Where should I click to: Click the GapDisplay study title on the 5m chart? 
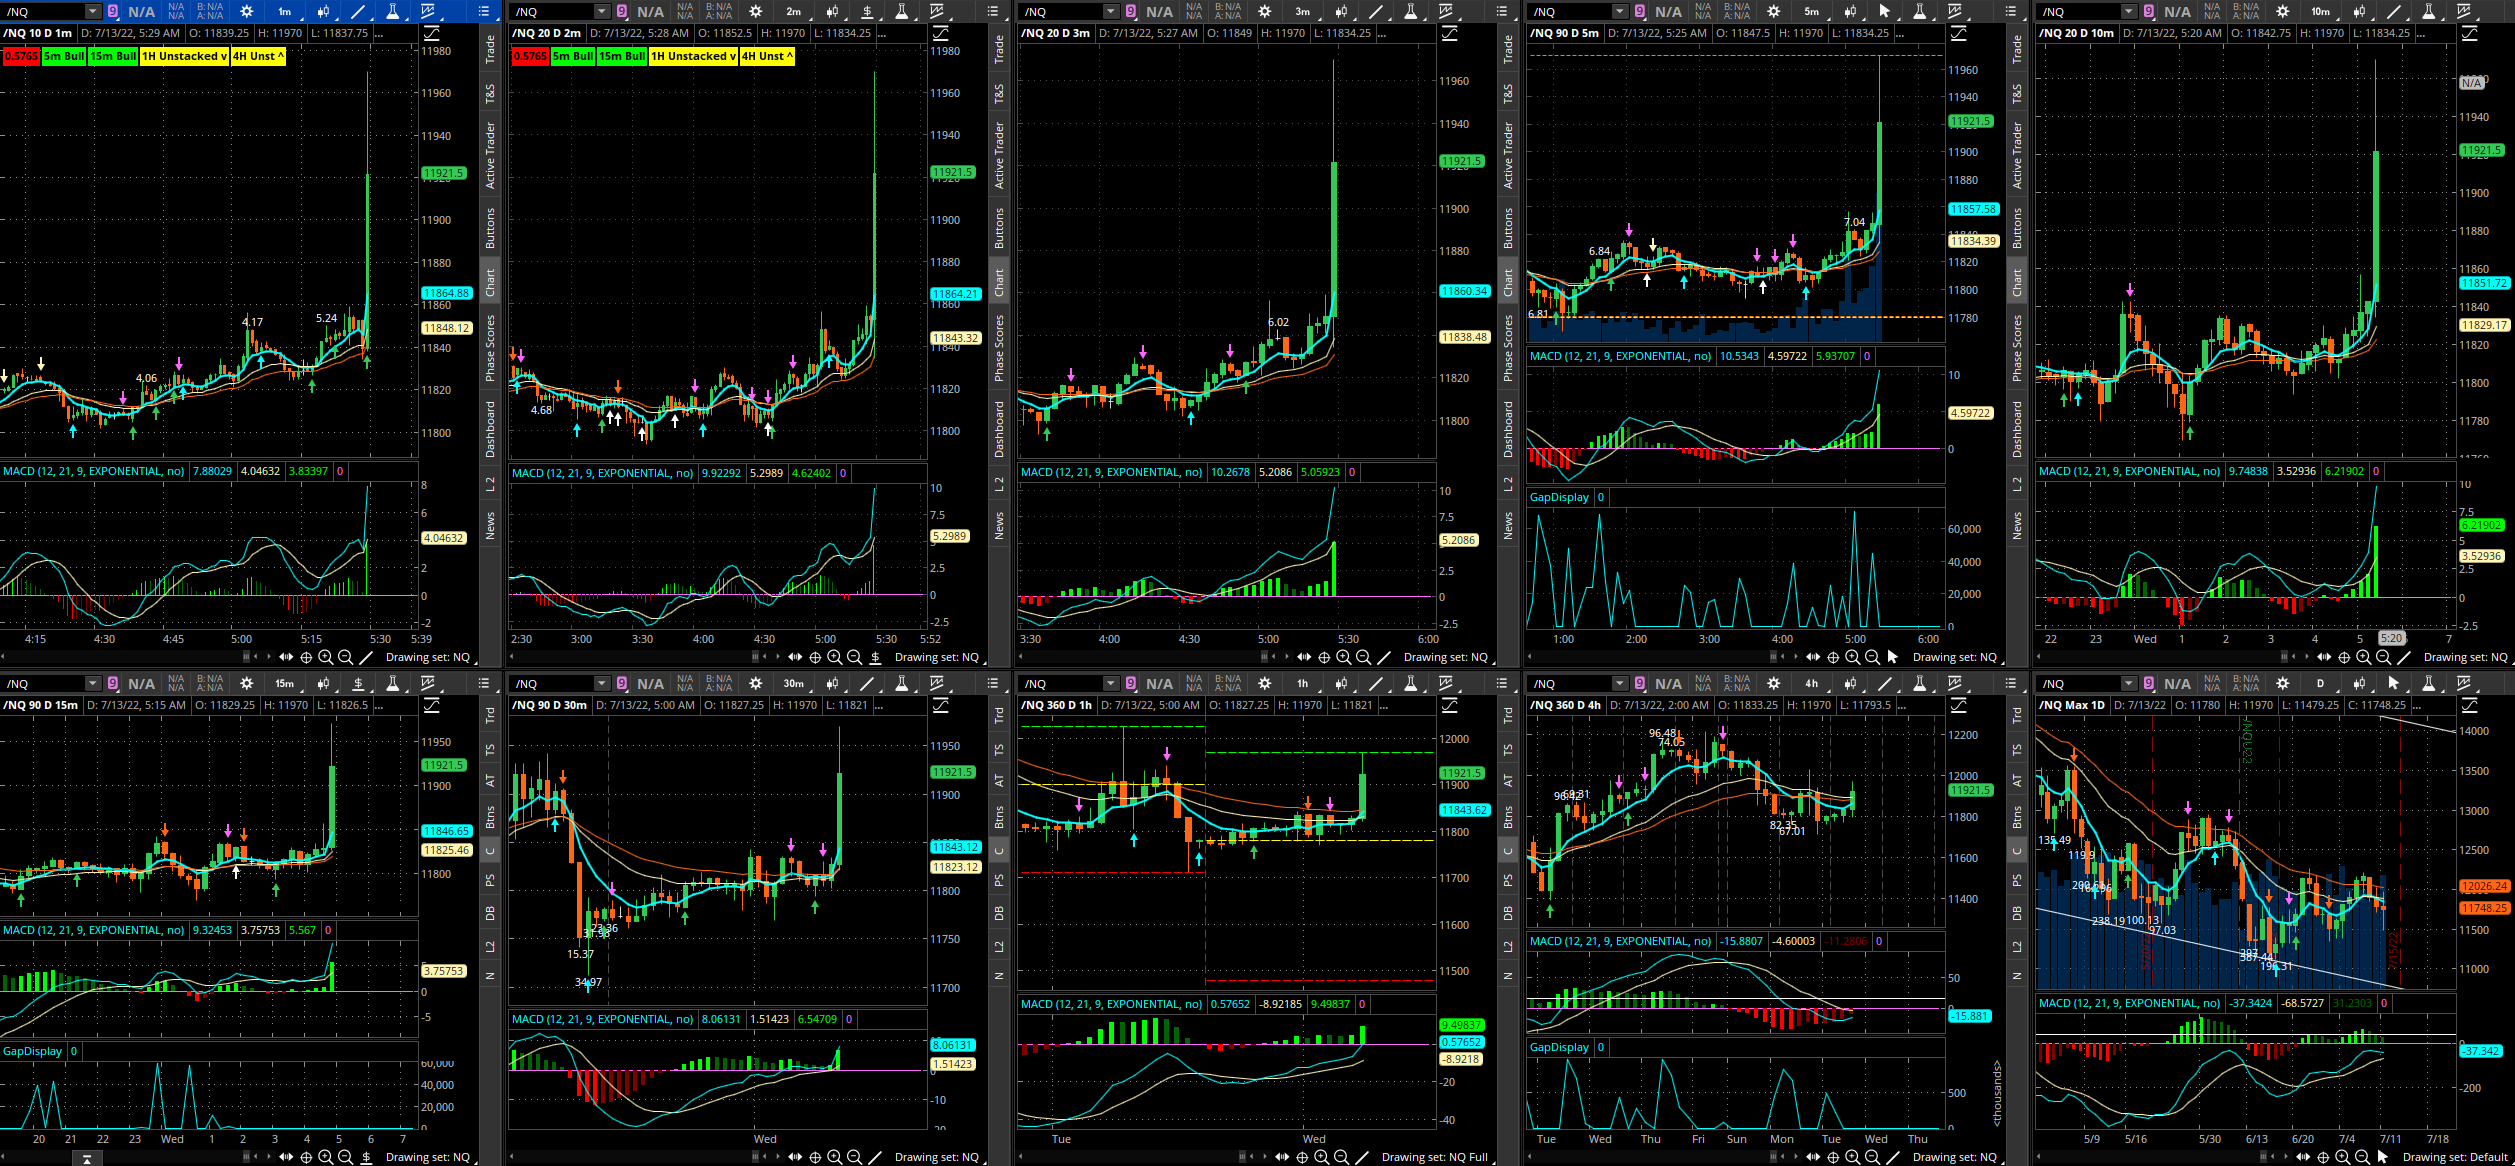(1559, 497)
